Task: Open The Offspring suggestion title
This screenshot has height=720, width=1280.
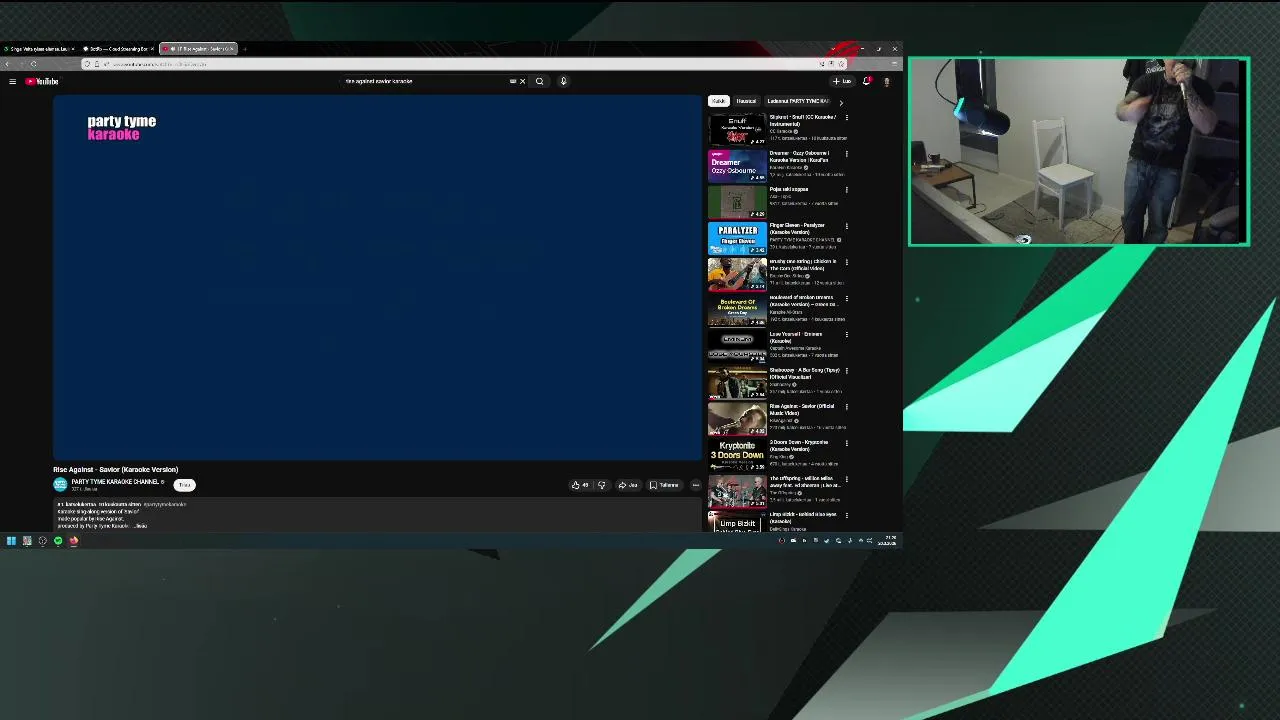Action: click(804, 481)
